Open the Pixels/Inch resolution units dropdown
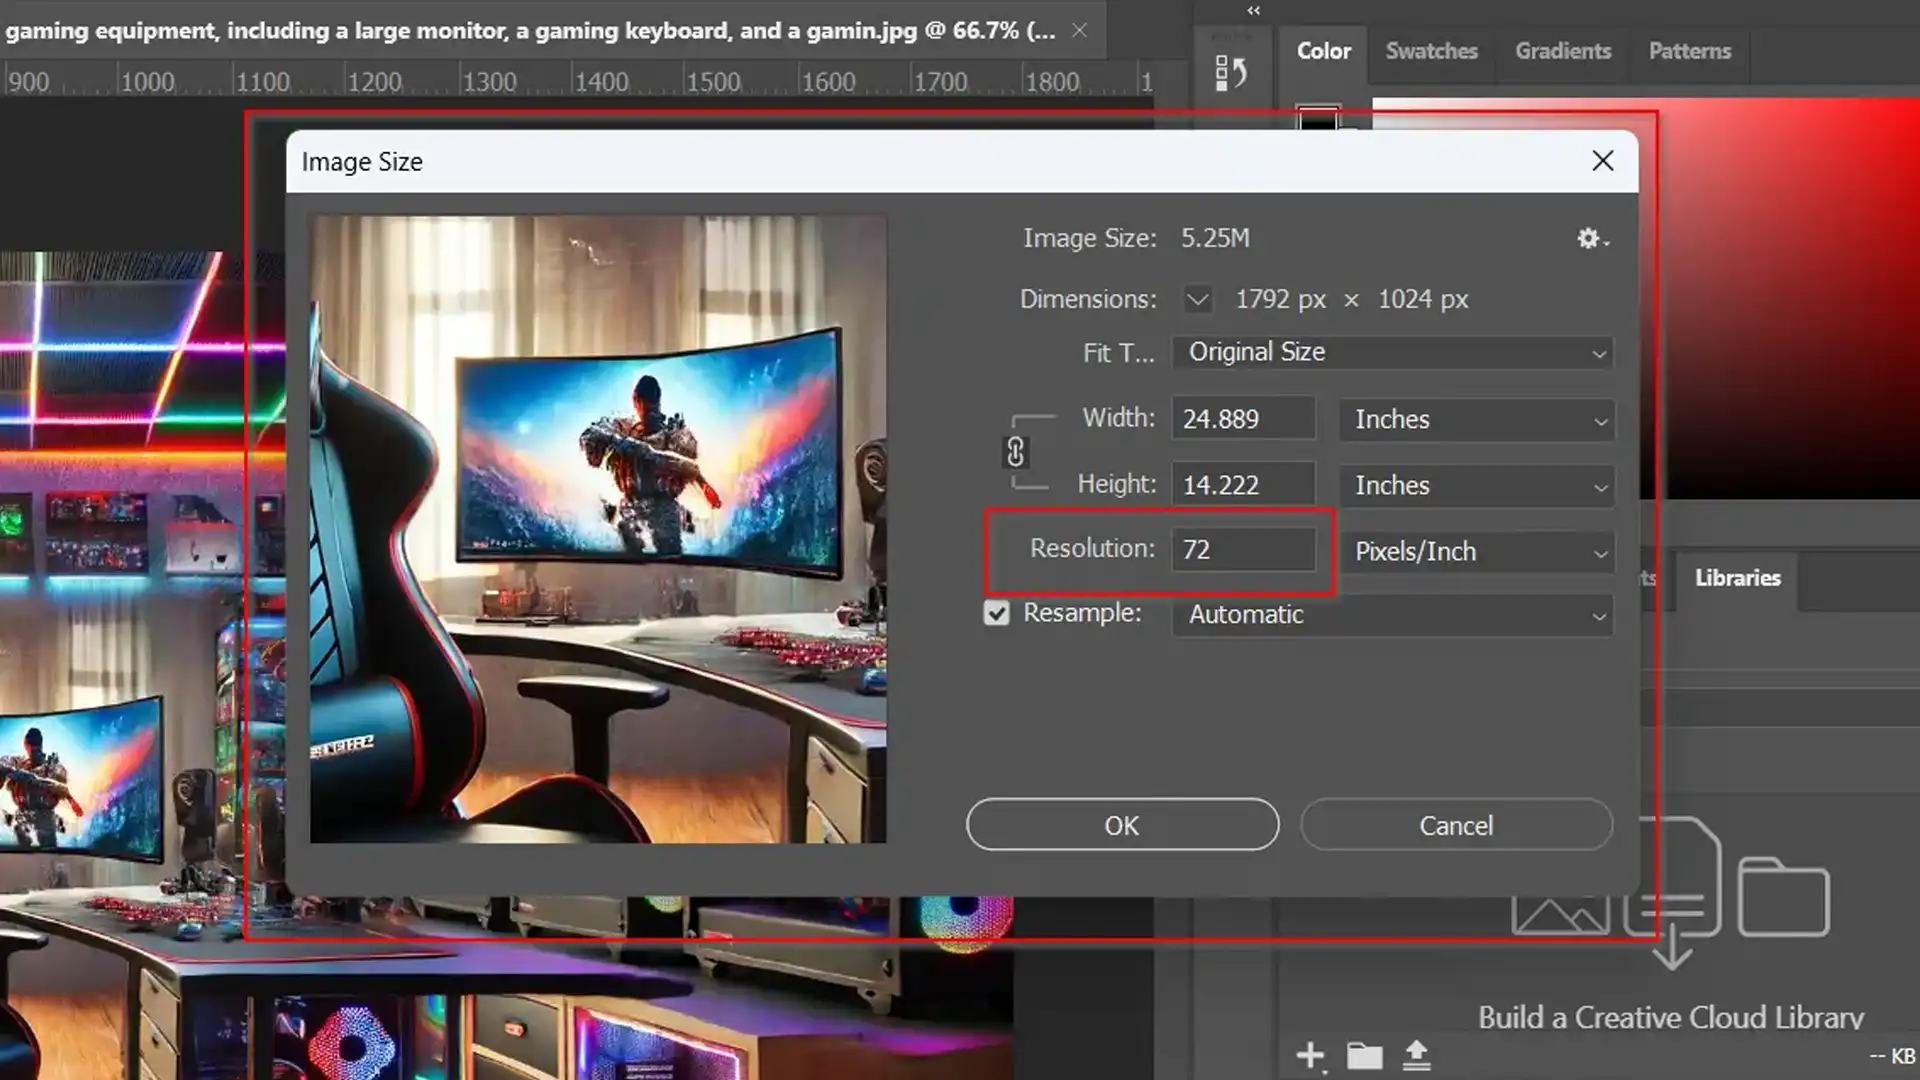This screenshot has width=1920, height=1080. (1477, 552)
